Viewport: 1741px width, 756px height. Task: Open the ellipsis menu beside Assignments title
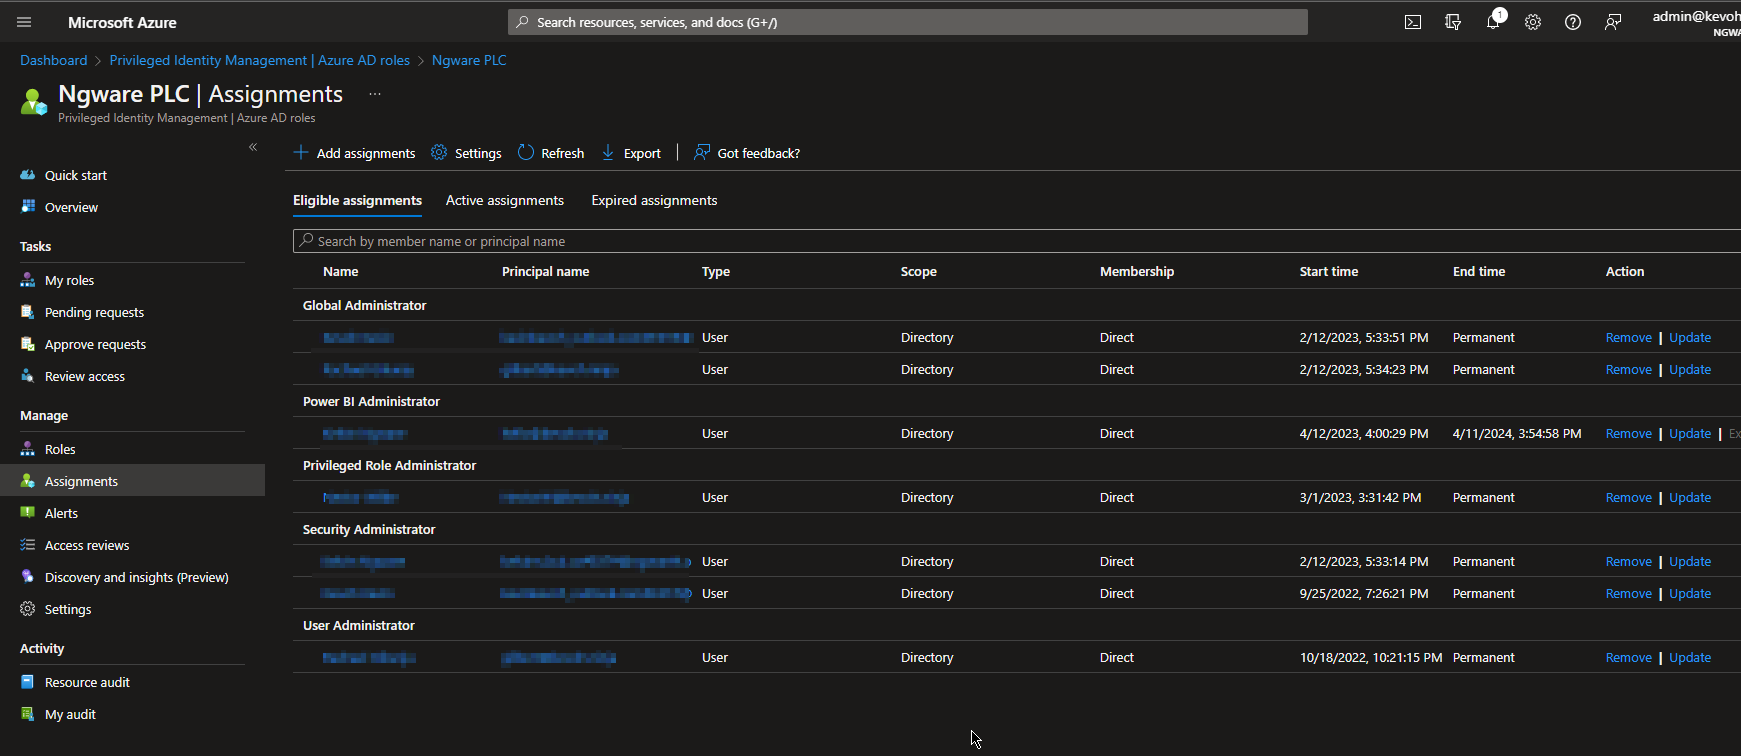coord(375,94)
